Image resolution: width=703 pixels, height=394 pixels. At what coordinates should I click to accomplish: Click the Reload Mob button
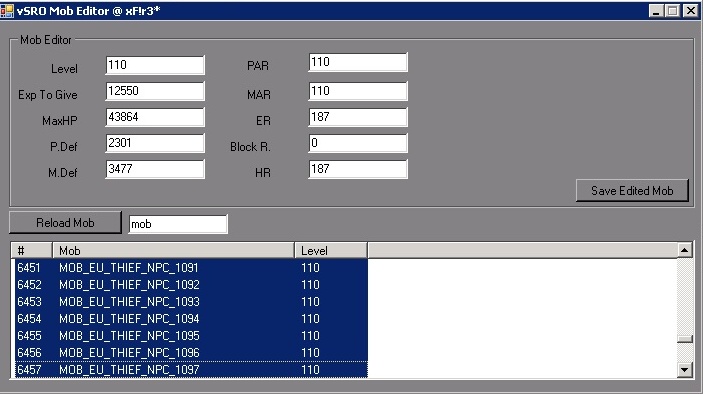tap(65, 222)
